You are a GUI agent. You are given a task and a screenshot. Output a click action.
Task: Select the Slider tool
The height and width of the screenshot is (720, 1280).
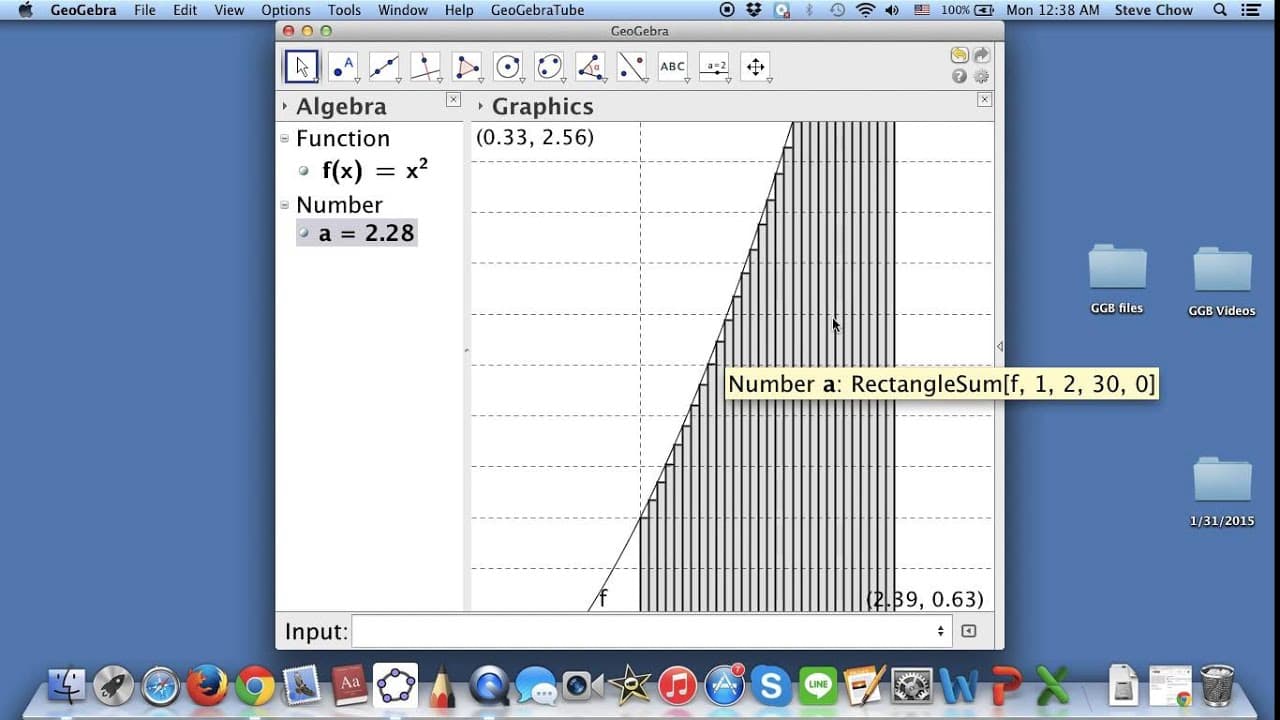tap(714, 67)
